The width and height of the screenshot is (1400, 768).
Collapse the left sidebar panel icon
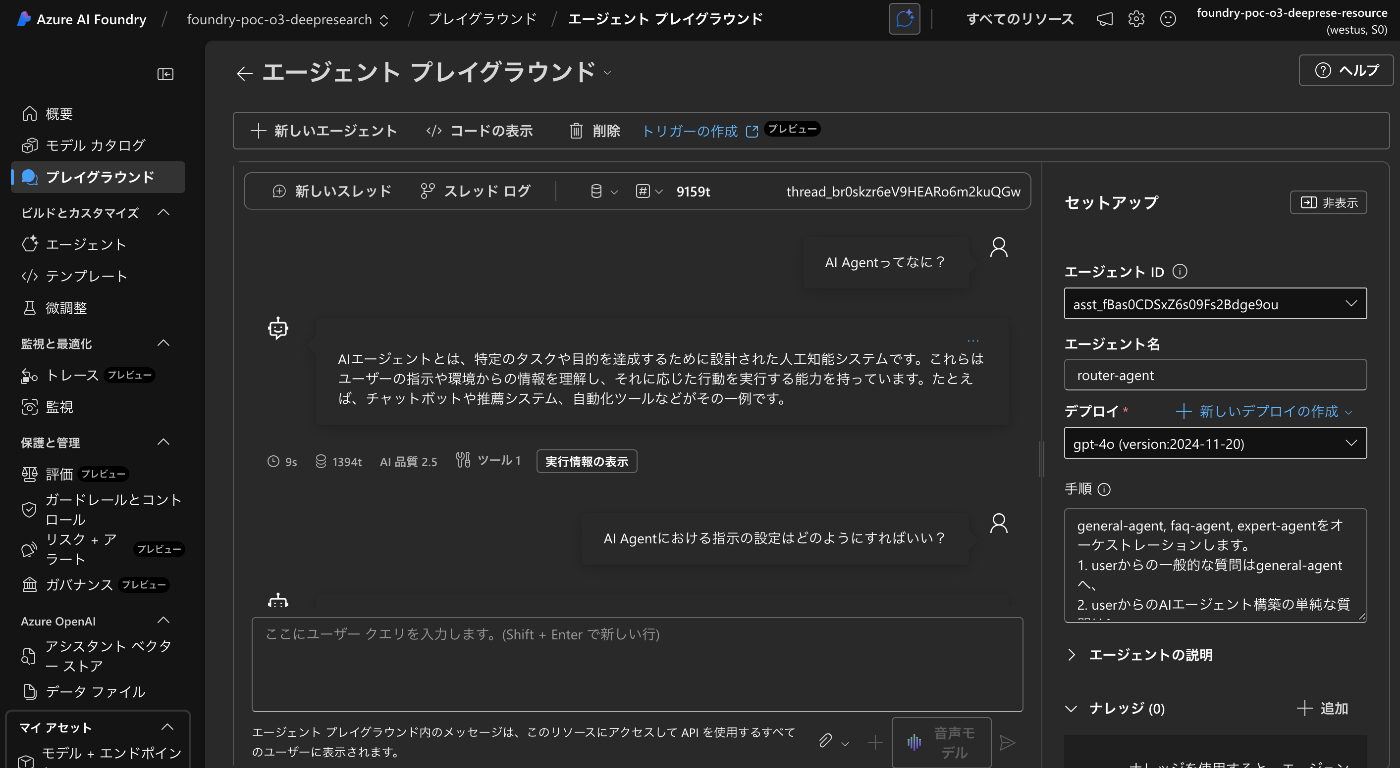166,74
